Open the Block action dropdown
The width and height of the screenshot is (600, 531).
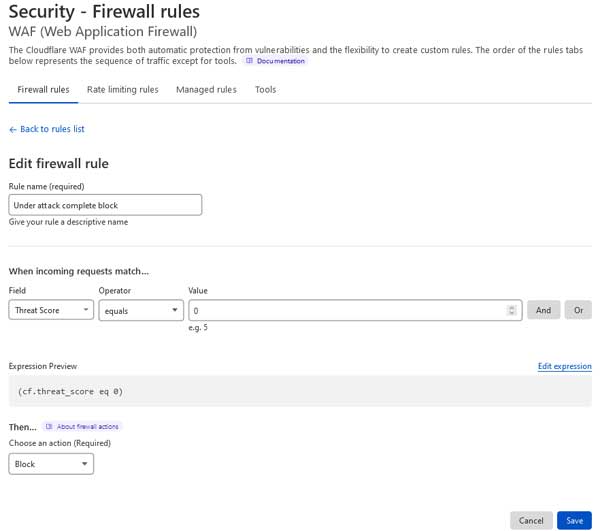click(51, 464)
